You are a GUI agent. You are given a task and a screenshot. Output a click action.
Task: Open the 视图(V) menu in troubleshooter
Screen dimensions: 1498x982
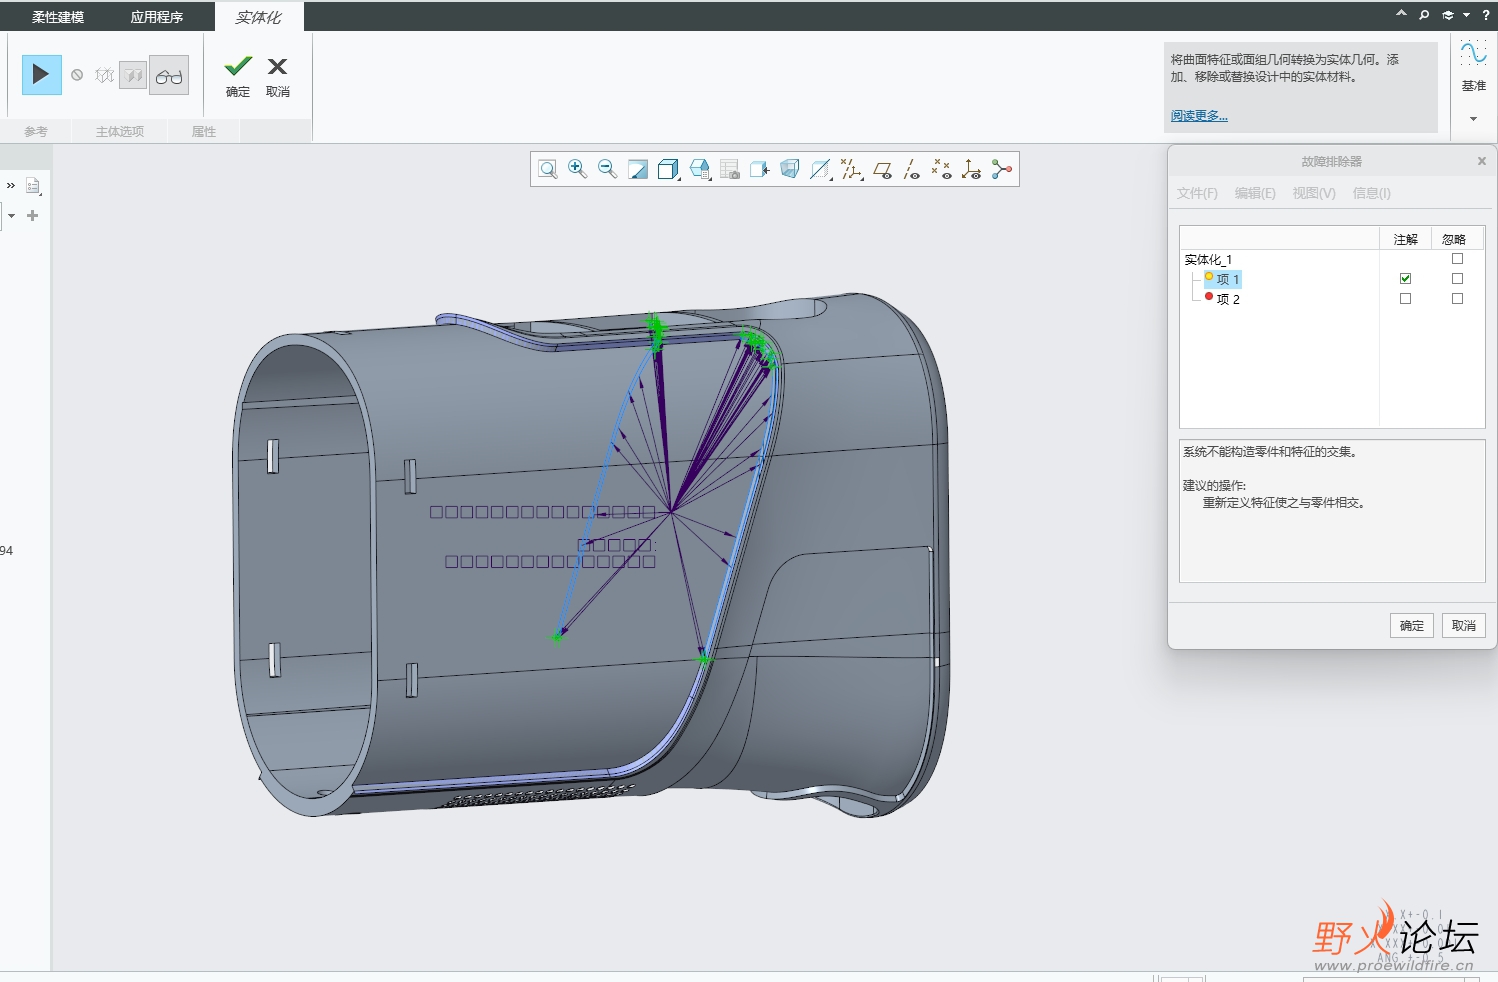click(1314, 193)
